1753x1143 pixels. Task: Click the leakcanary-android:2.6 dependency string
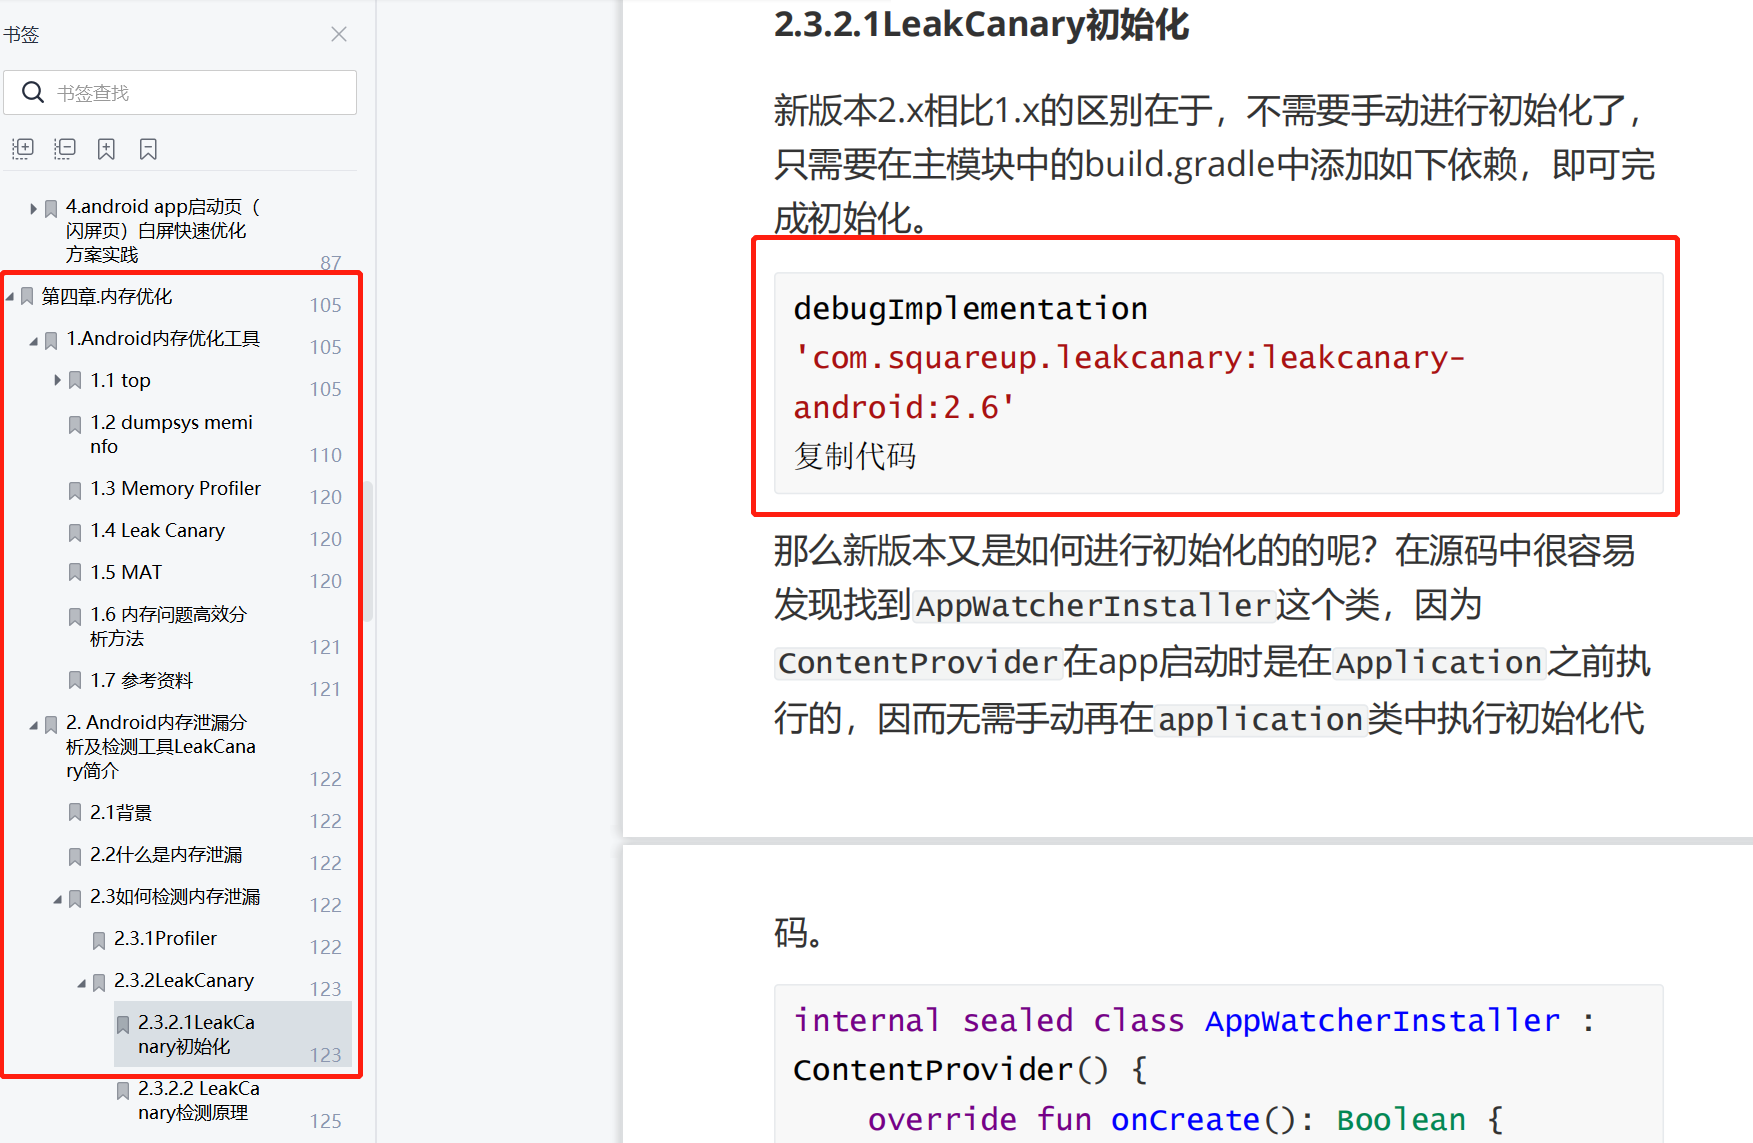click(1129, 382)
